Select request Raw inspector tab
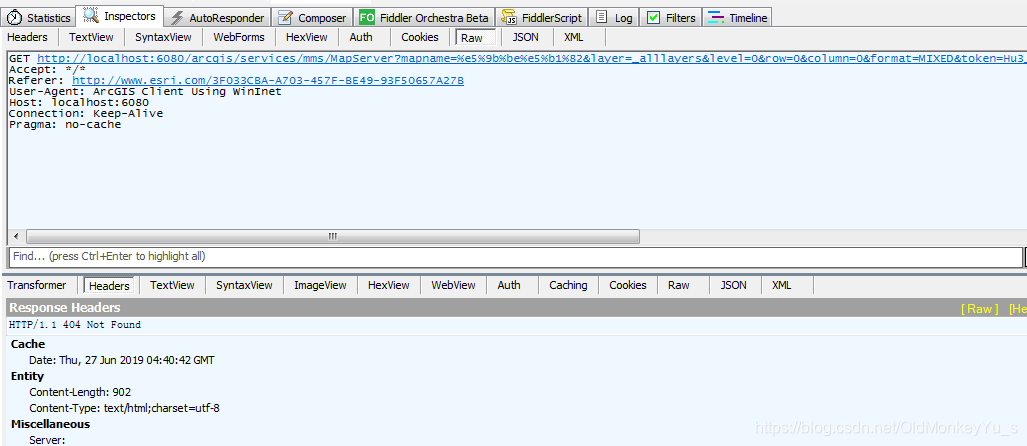 click(x=476, y=37)
